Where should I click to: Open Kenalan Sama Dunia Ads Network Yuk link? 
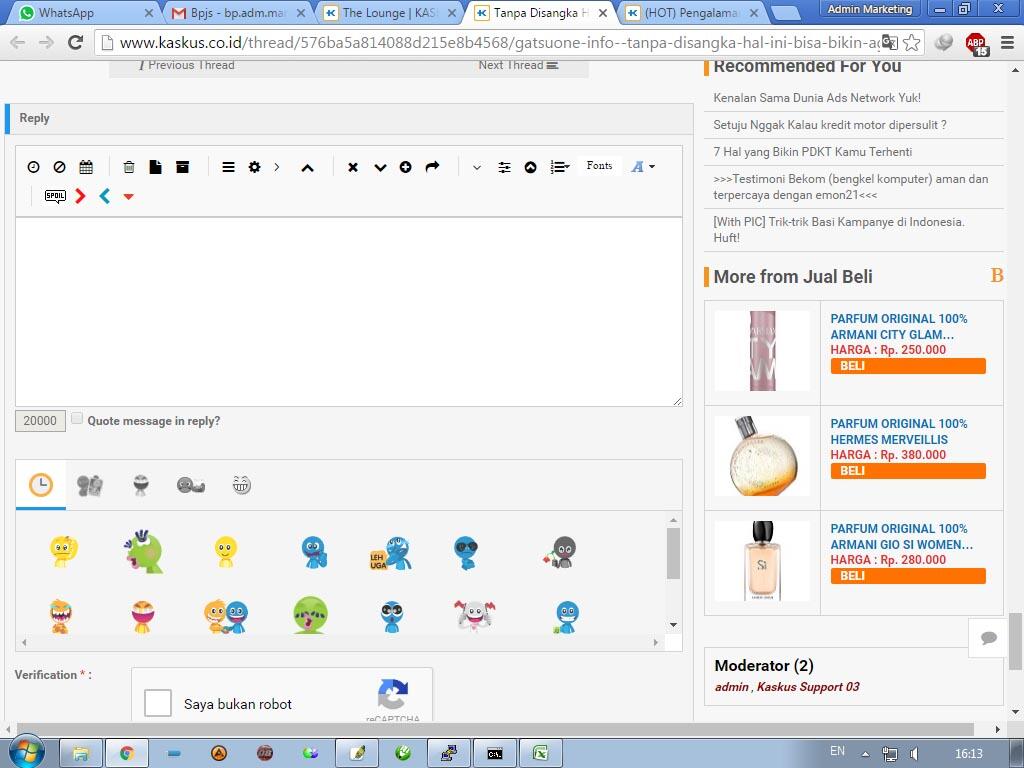[x=817, y=98]
